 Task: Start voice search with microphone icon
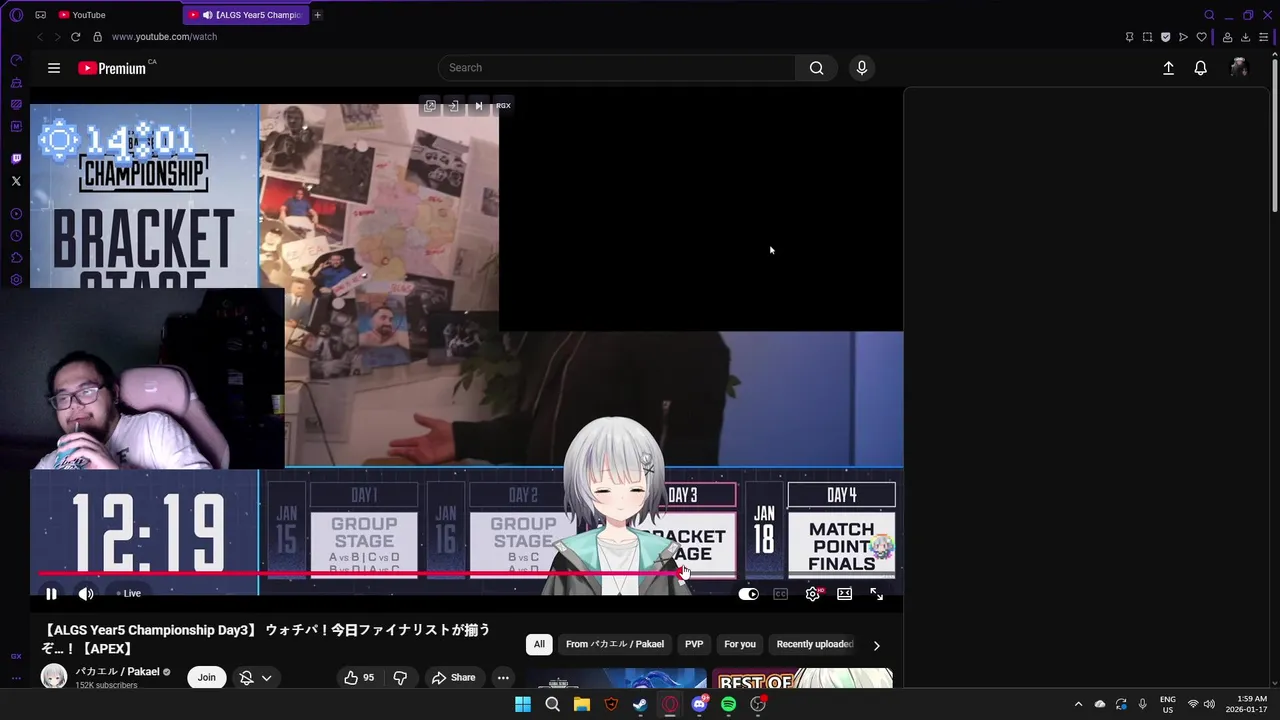(862, 68)
